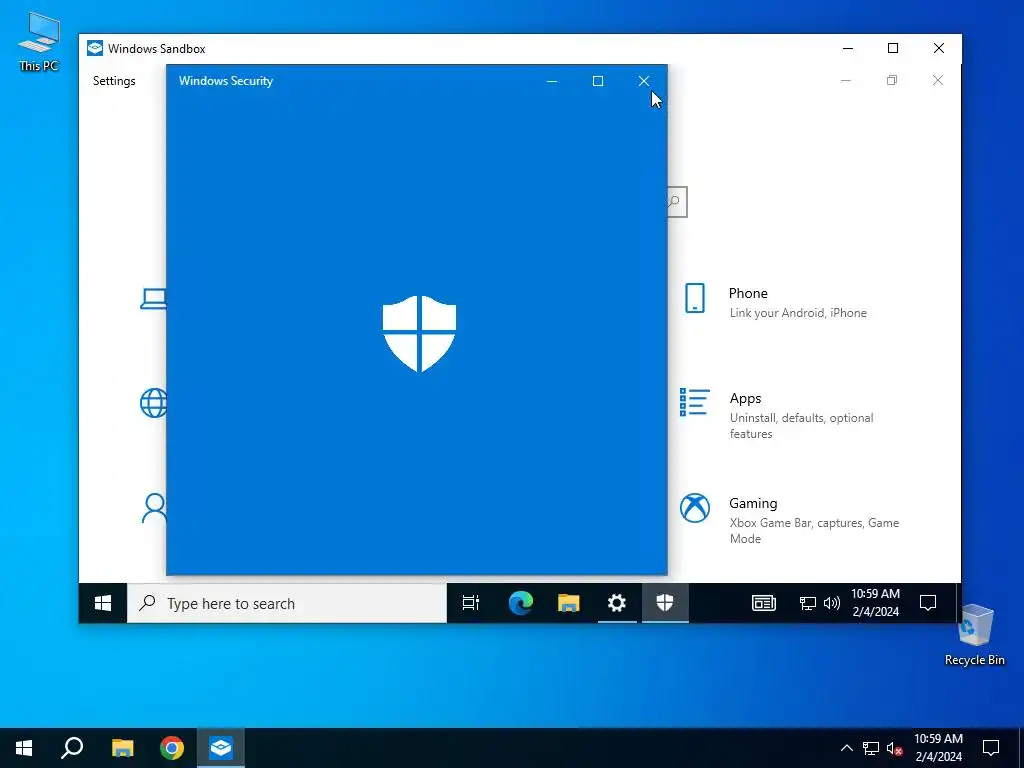Maximize the Windows Security window
The width and height of the screenshot is (1024, 768).
click(x=598, y=81)
